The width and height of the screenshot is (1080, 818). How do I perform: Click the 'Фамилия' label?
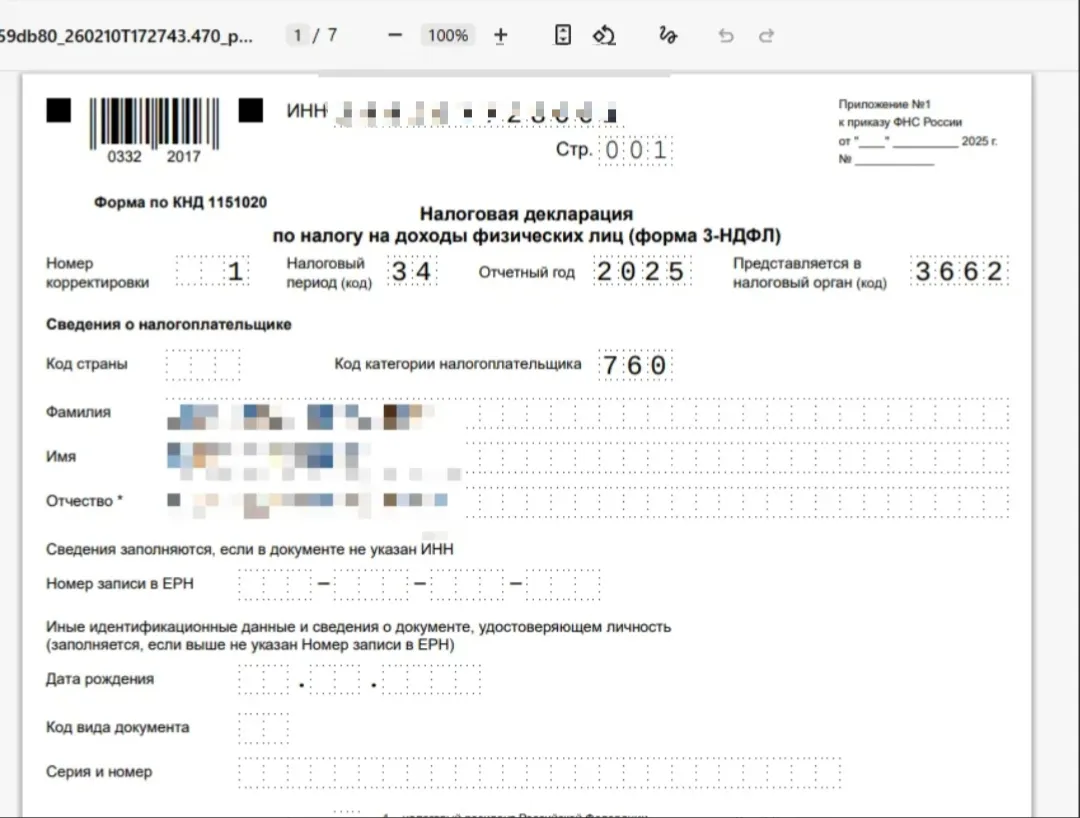point(78,412)
